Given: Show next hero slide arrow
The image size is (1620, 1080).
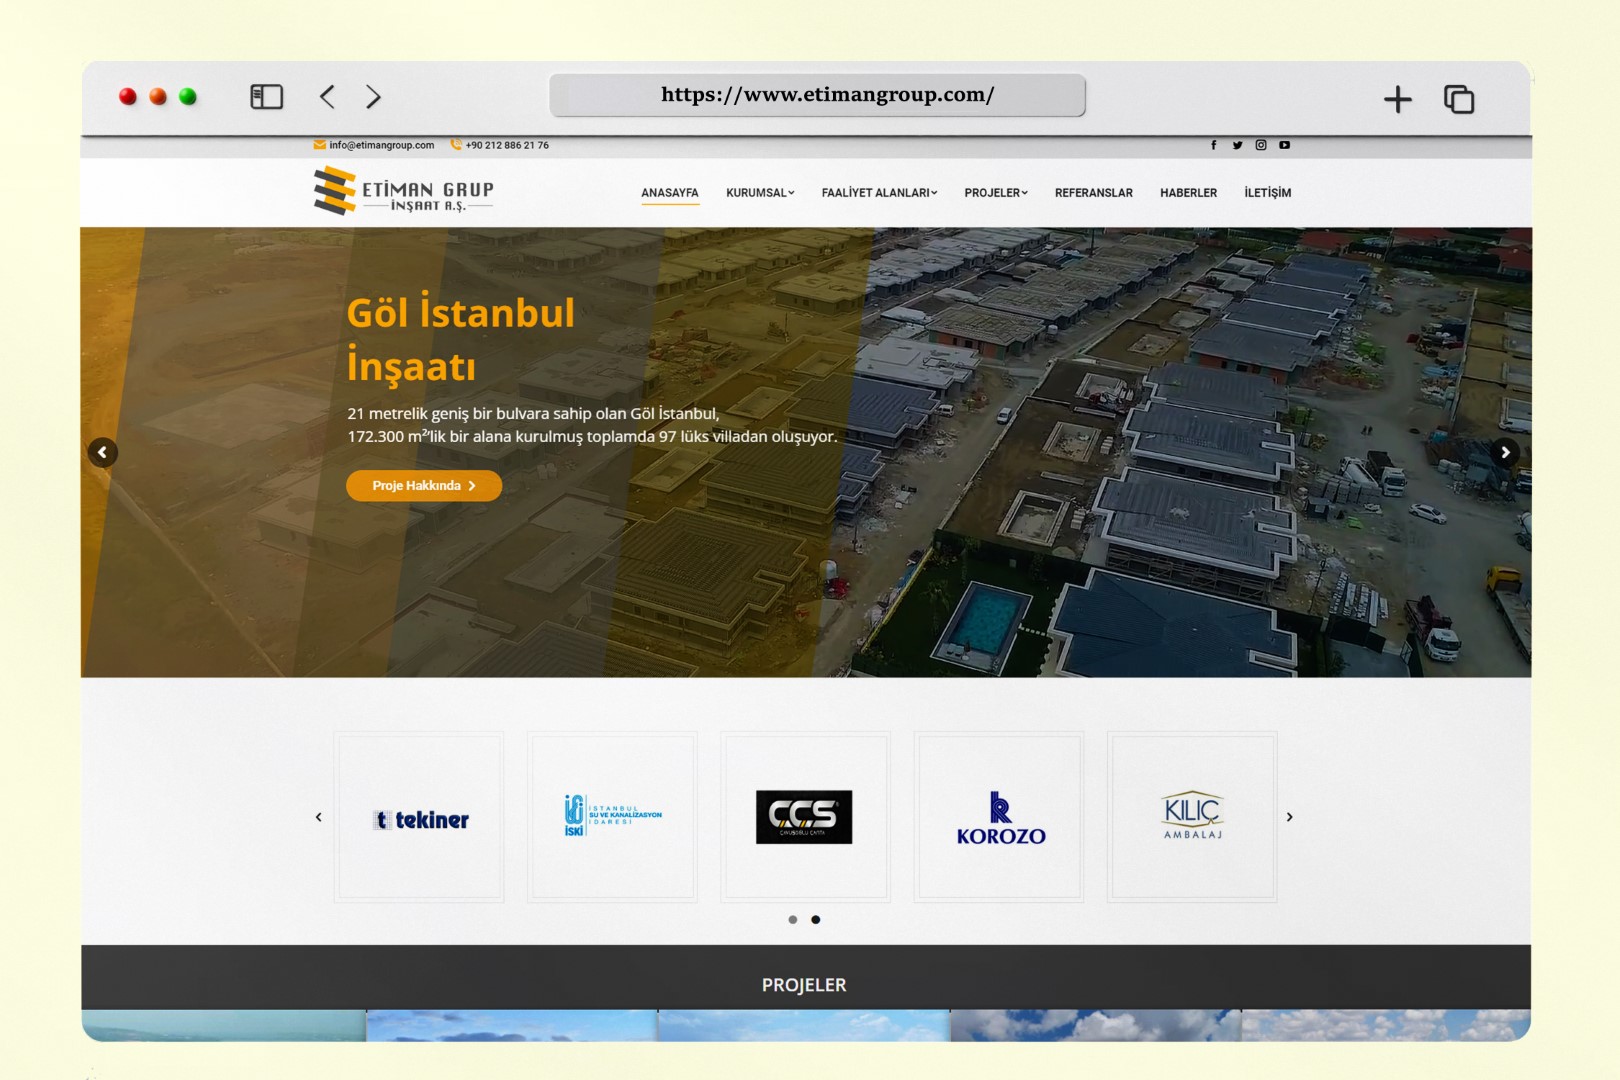Looking at the screenshot, I should 1505,452.
